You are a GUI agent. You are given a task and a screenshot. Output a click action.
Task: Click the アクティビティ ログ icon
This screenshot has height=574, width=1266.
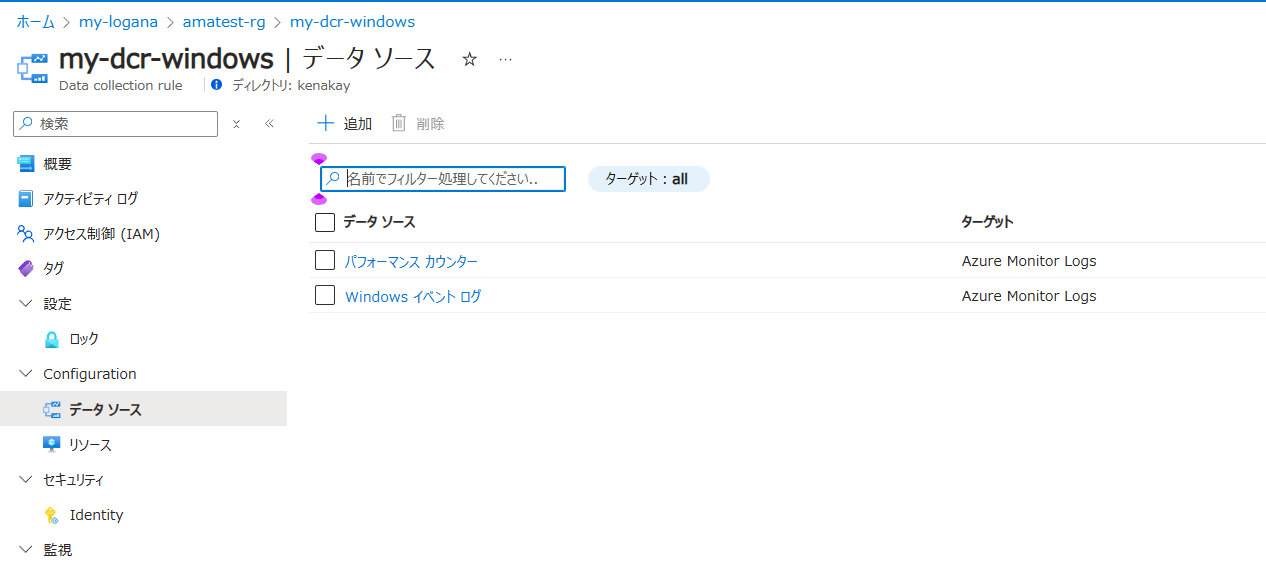point(26,199)
